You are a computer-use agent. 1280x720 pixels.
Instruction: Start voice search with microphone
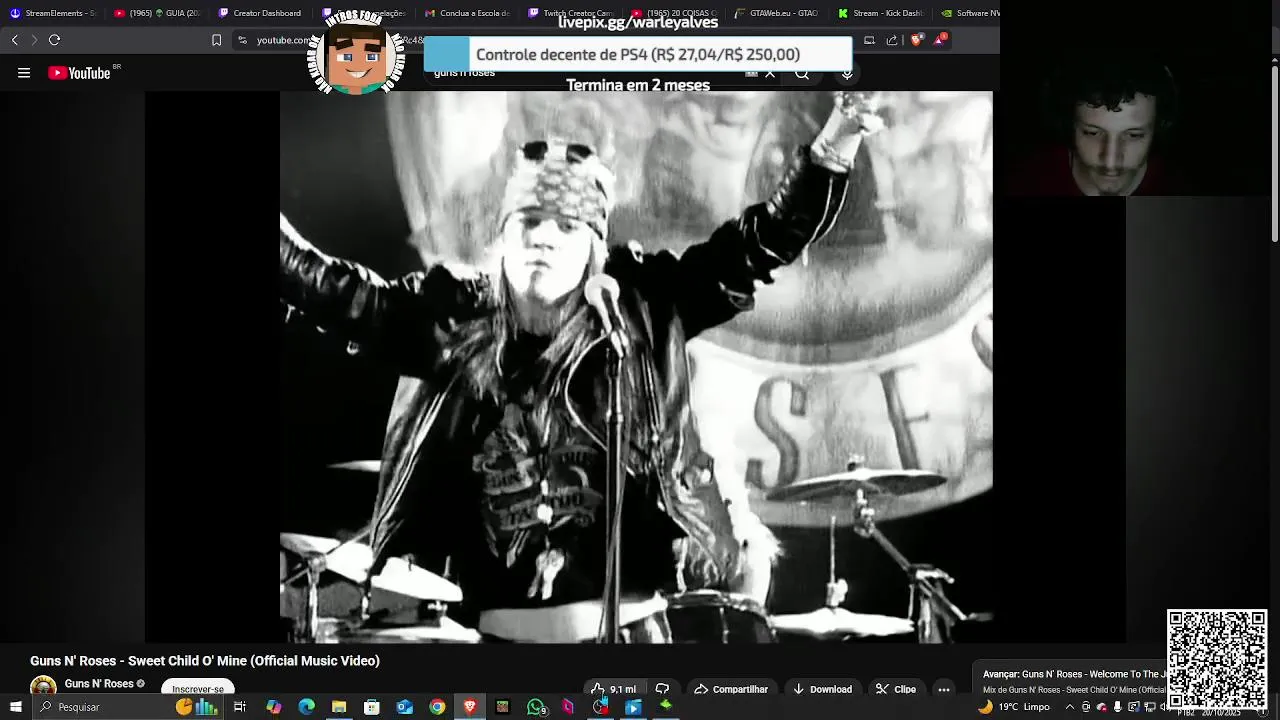[x=846, y=73]
